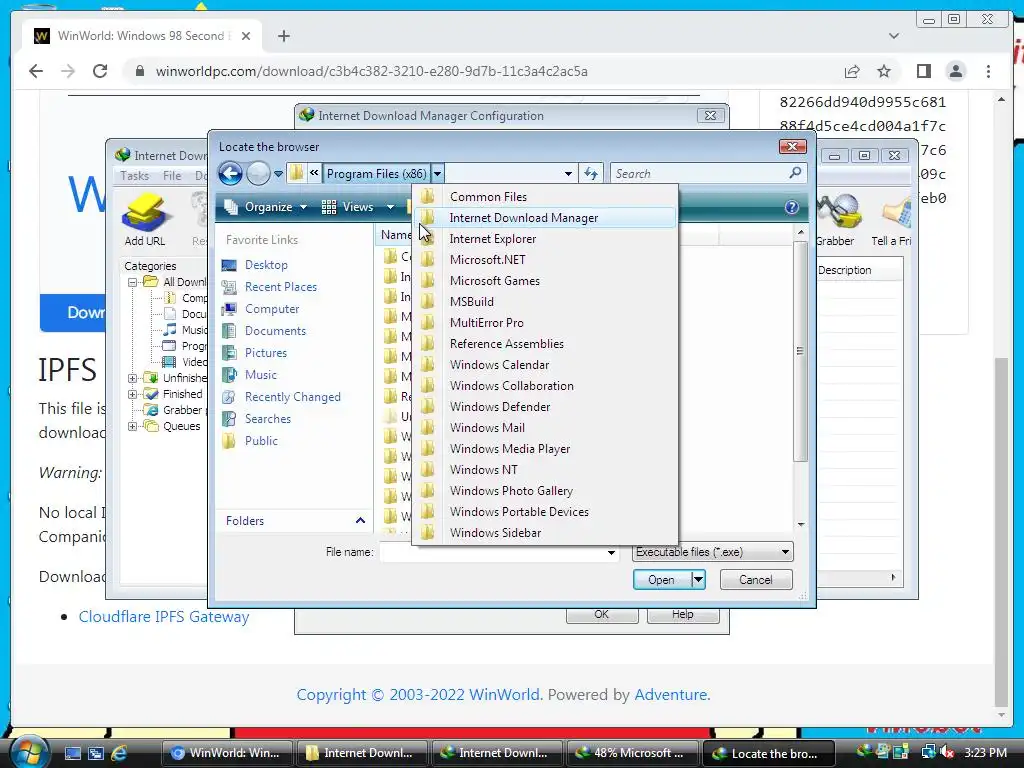This screenshot has height=768, width=1024.
Task: Choose Internet Explorer in the folder dropdown
Action: pos(545,239)
